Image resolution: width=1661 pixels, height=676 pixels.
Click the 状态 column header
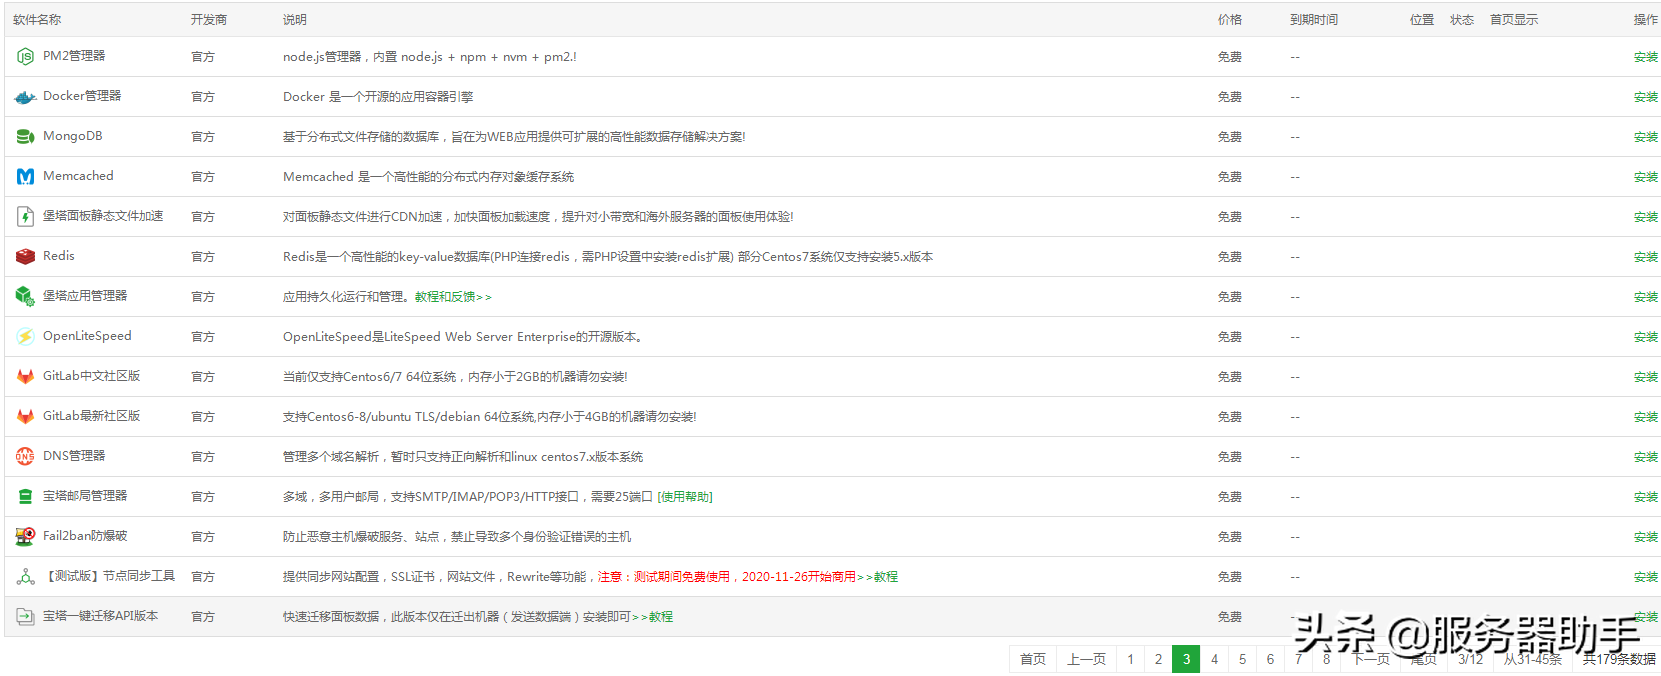pos(1462,20)
